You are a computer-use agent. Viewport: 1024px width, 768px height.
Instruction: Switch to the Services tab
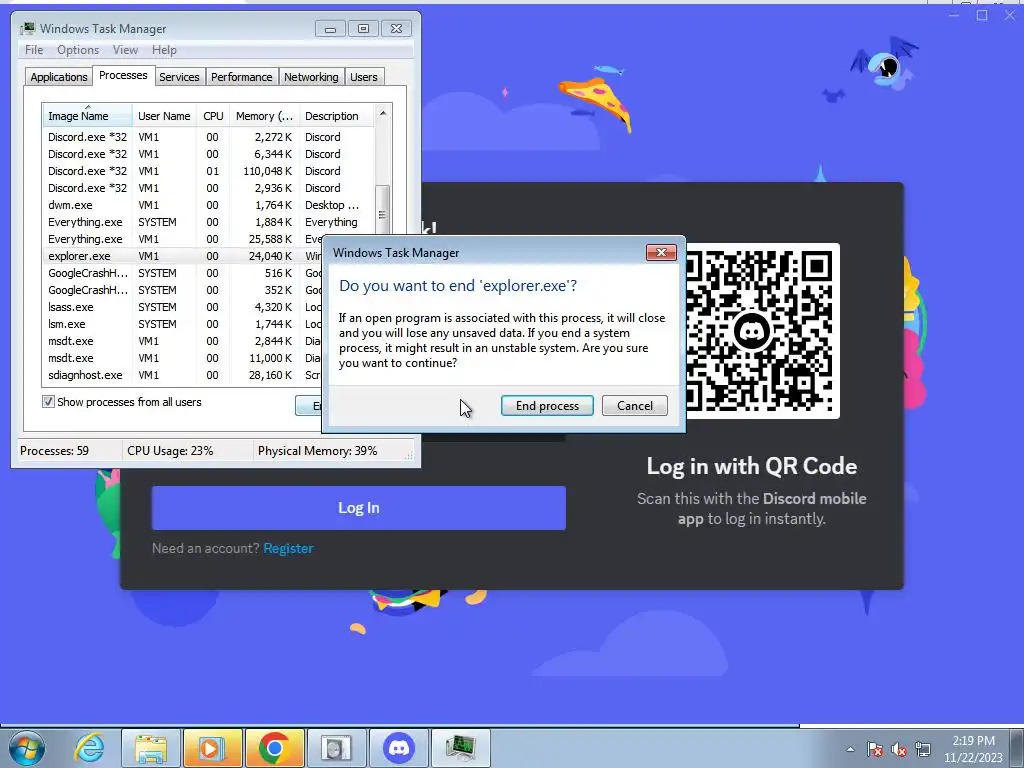click(x=179, y=77)
